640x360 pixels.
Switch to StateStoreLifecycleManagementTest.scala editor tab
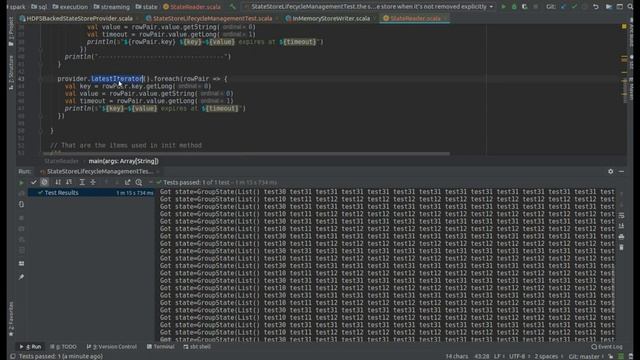tap(209, 18)
